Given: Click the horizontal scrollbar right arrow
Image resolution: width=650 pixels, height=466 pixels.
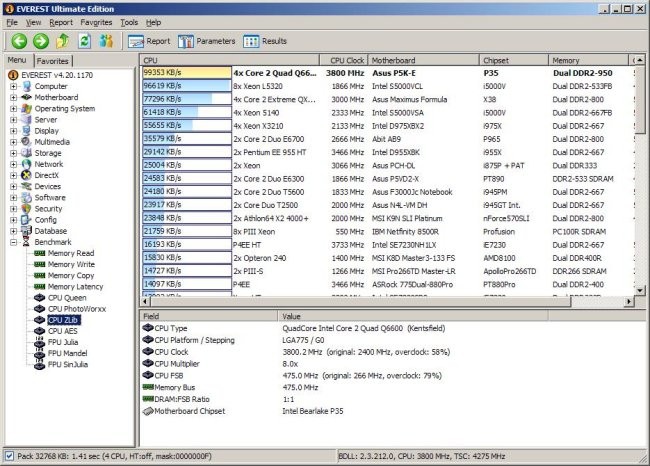Looking at the screenshot, I should pyautogui.click(x=630, y=301).
